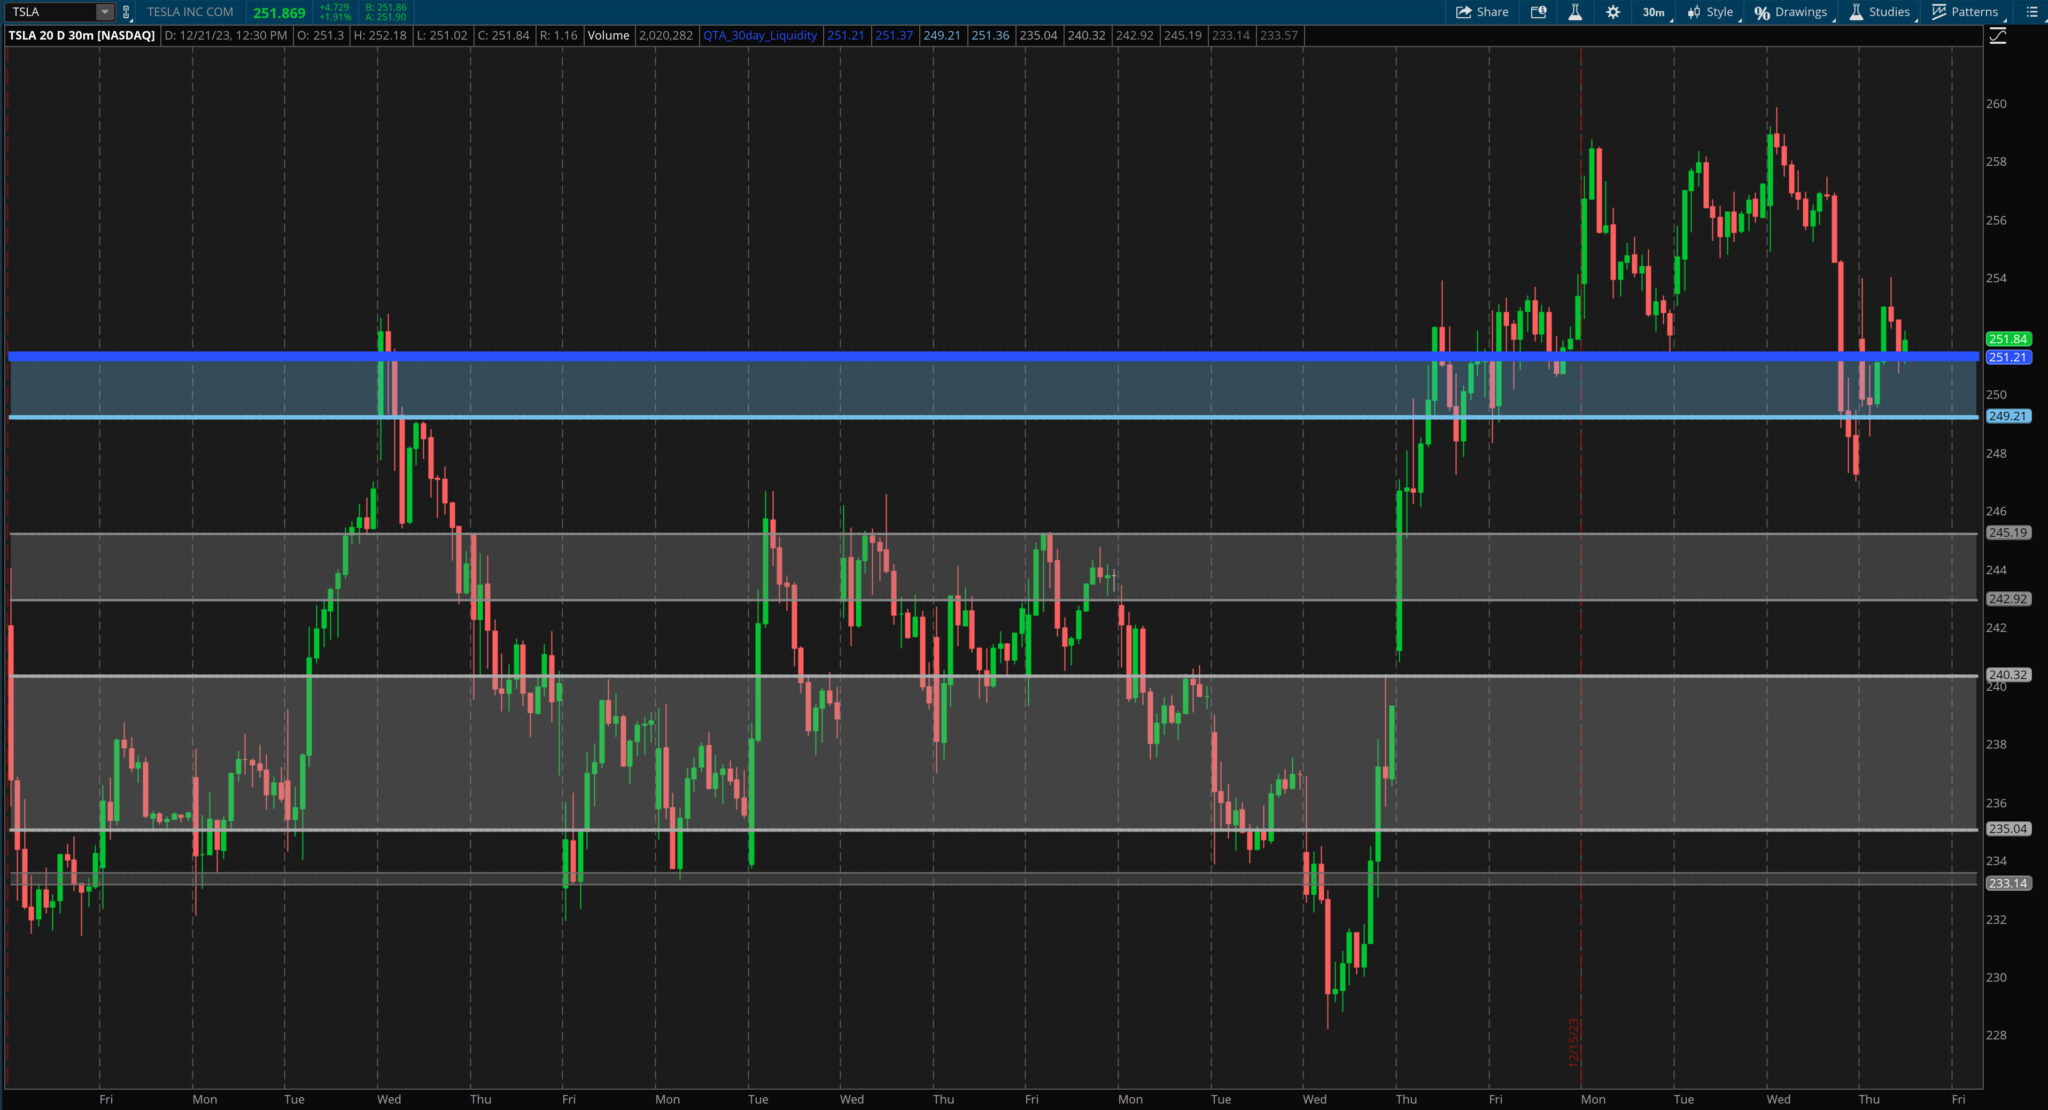Open the quick order entry icon
The height and width of the screenshot is (1110, 2048).
(x=1539, y=12)
